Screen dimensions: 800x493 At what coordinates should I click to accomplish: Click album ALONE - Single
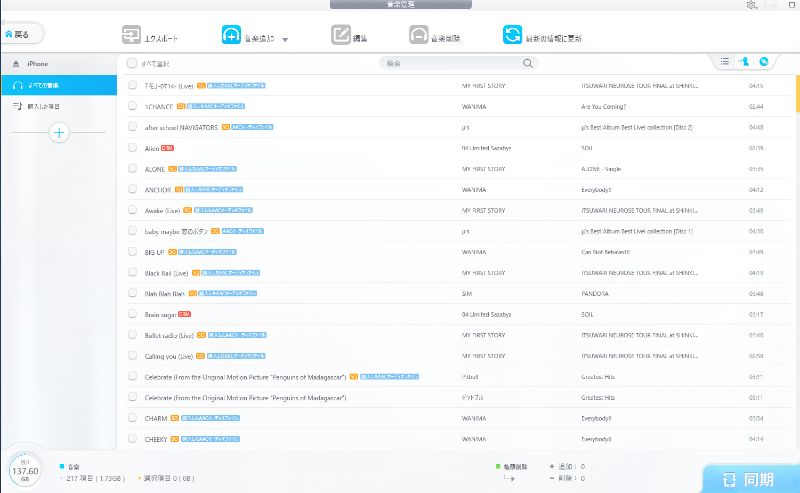[x=601, y=169]
